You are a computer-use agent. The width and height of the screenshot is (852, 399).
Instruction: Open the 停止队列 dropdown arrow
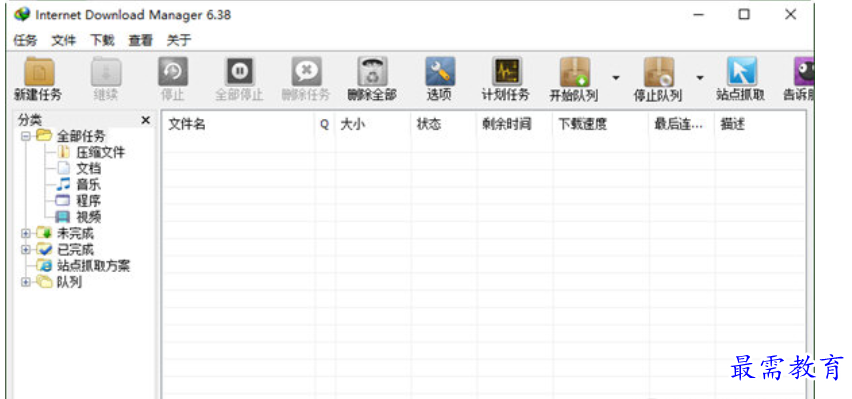pos(700,78)
